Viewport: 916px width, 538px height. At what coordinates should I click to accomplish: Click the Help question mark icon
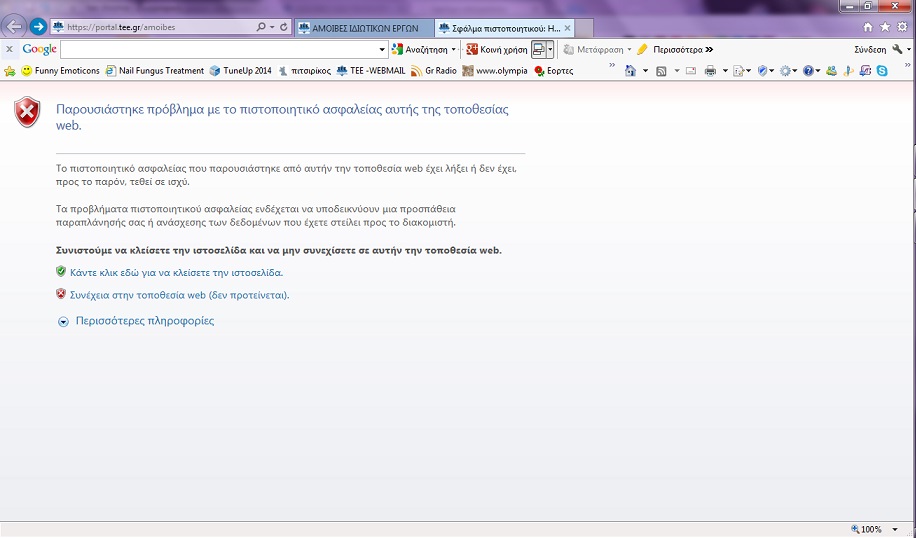[807, 71]
